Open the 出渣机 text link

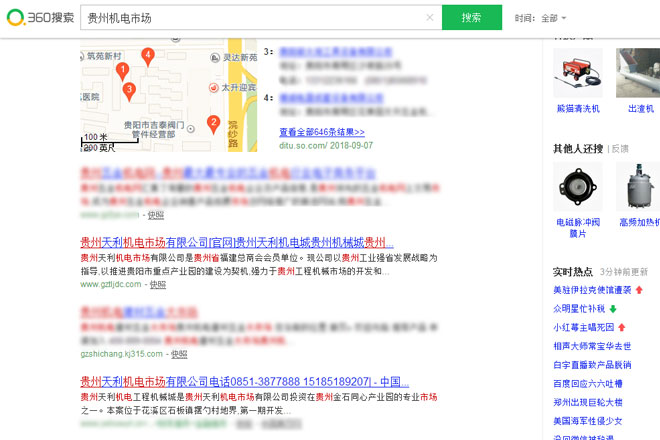[x=641, y=109]
